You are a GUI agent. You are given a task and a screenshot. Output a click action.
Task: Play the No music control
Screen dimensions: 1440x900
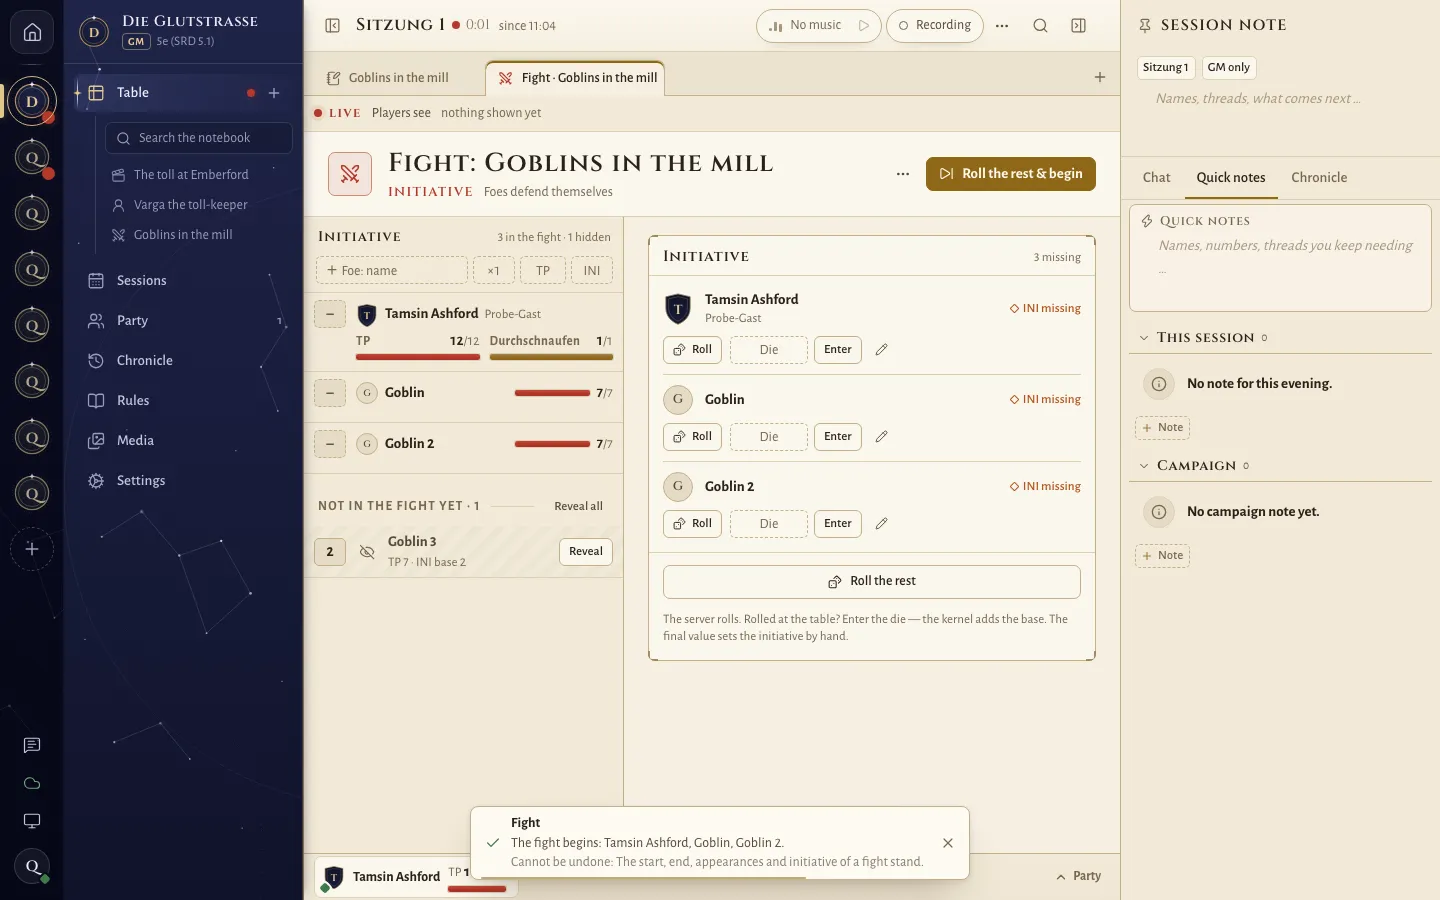point(864,25)
